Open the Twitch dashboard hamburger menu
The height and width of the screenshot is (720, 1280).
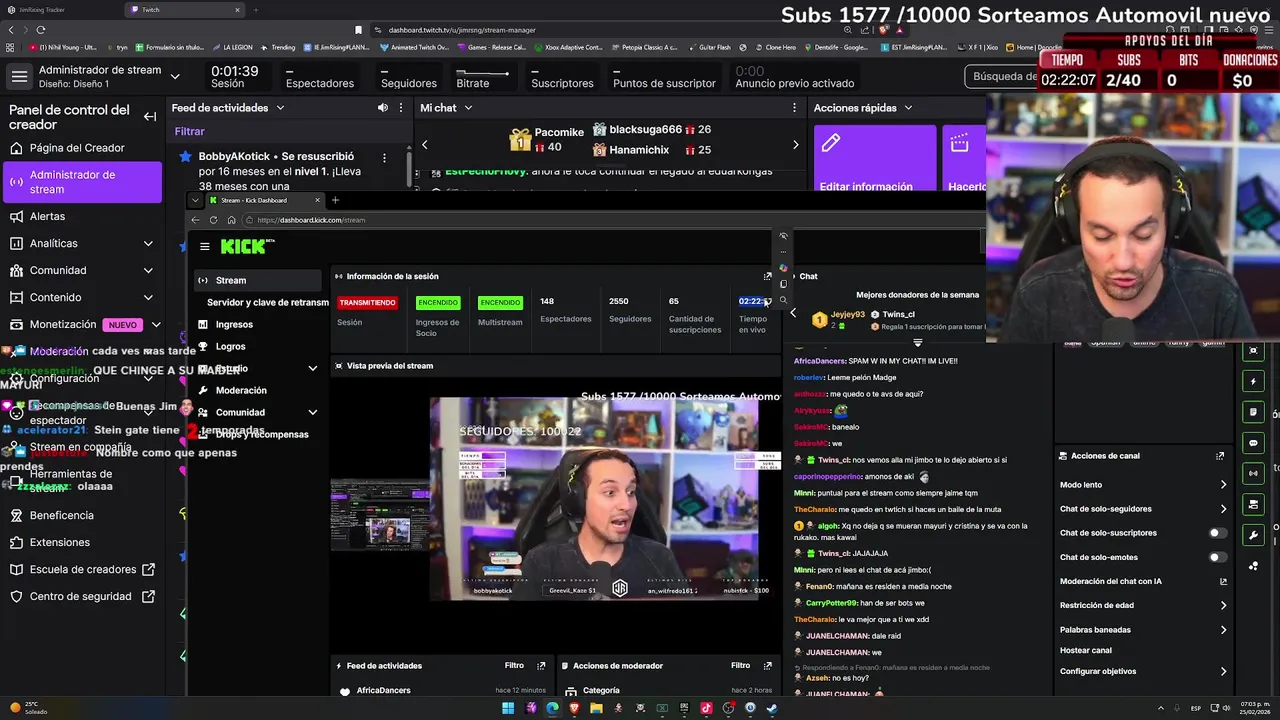click(x=19, y=76)
